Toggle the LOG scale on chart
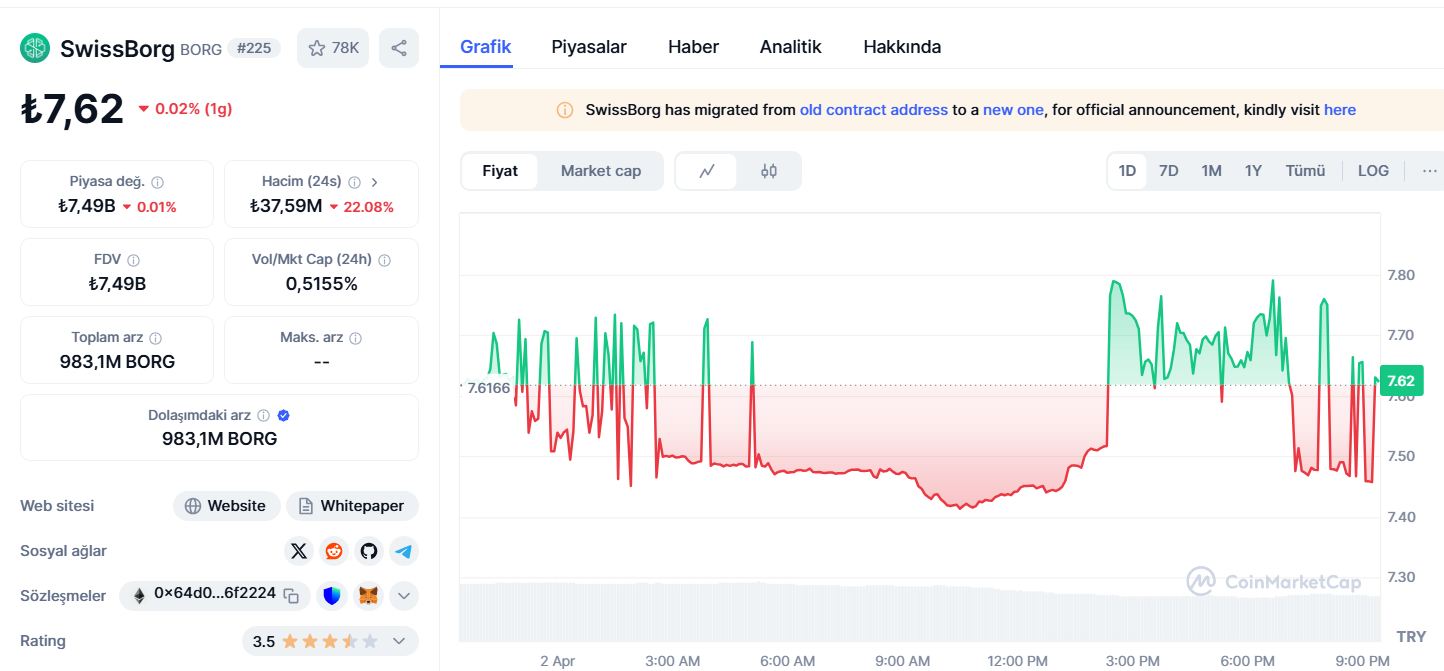The height and width of the screenshot is (671, 1444). tap(1372, 171)
